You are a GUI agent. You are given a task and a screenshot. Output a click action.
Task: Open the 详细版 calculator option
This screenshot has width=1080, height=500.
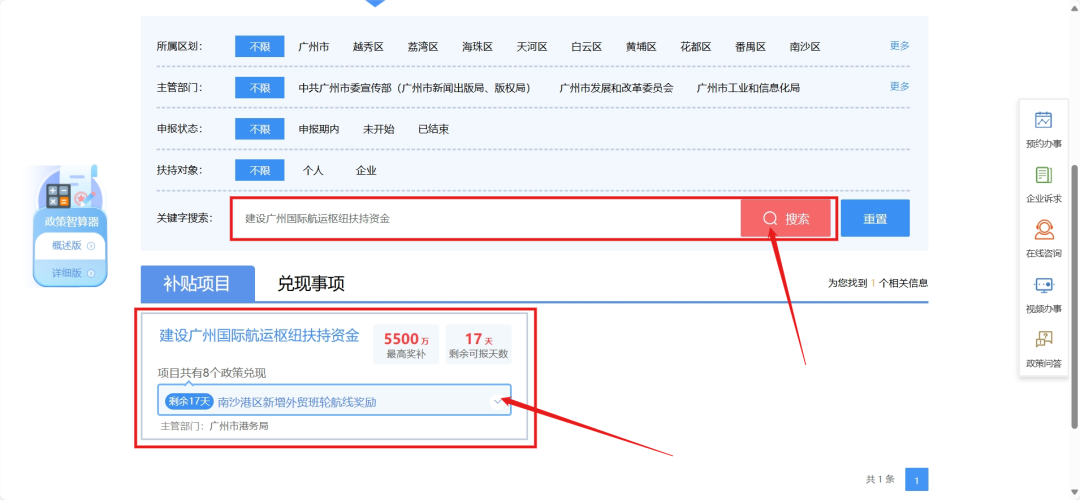pos(70,273)
